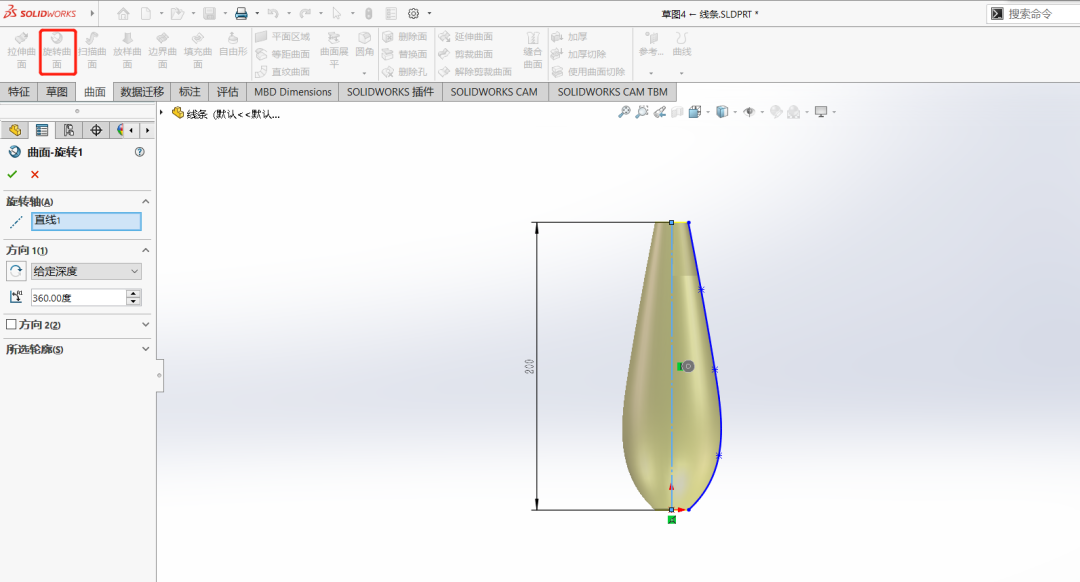Click the Zoom to Fit magnifier icon

(x=624, y=112)
